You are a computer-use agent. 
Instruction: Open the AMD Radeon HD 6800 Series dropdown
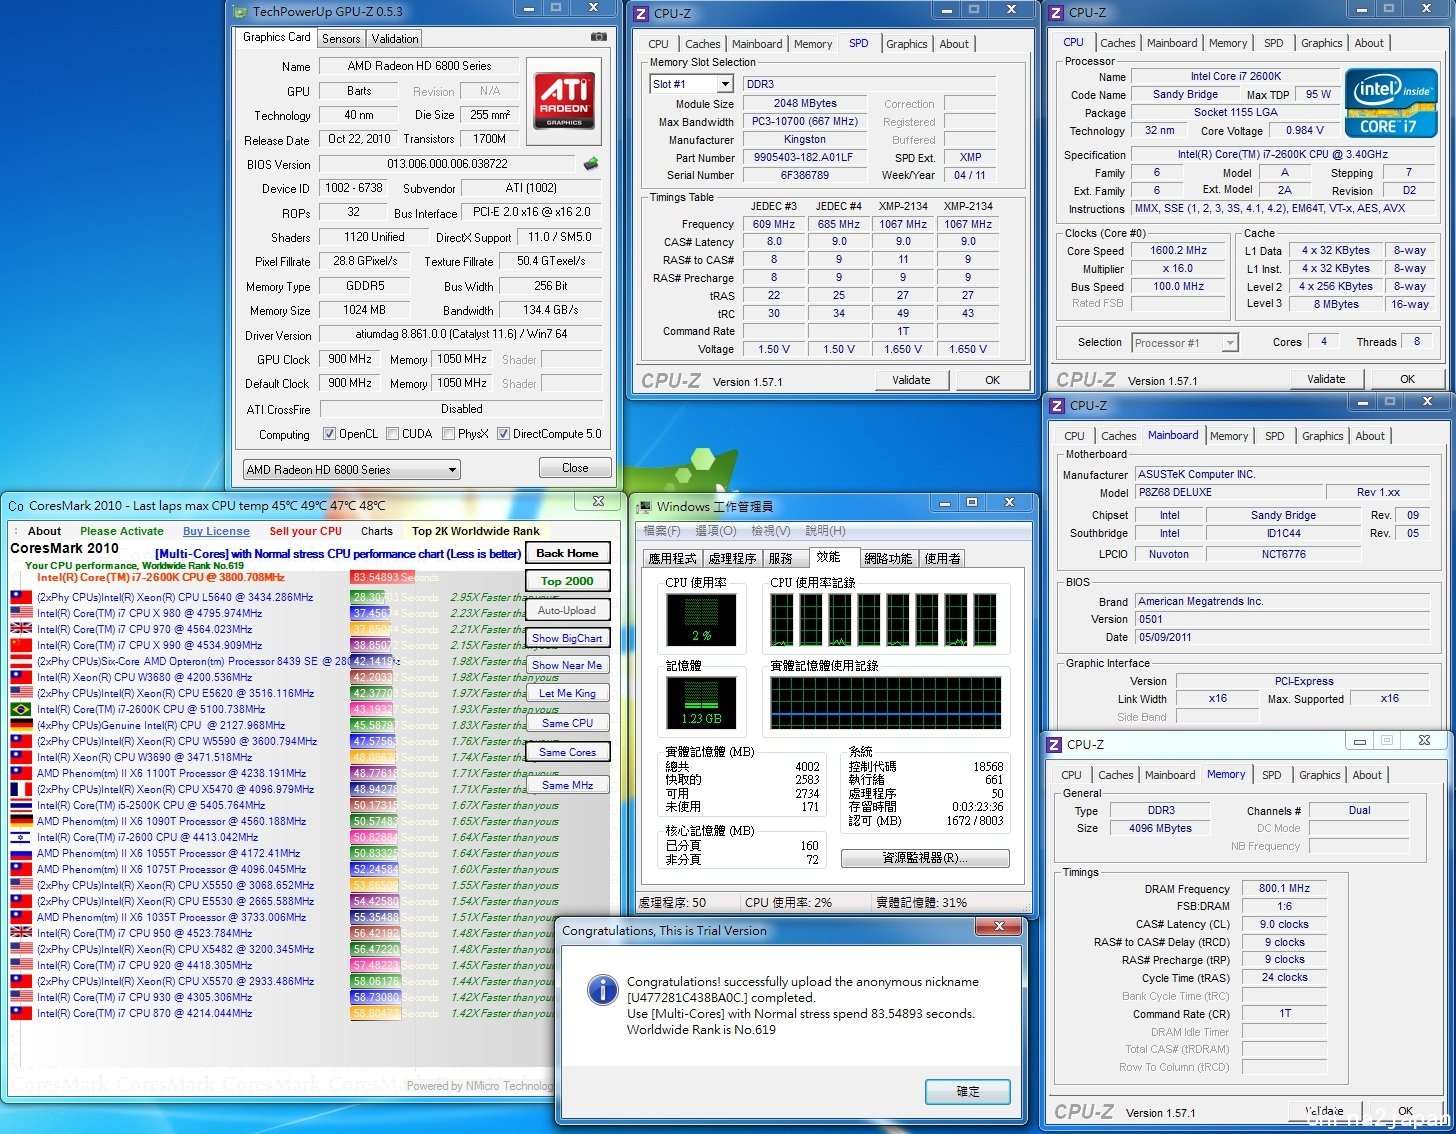(x=352, y=469)
